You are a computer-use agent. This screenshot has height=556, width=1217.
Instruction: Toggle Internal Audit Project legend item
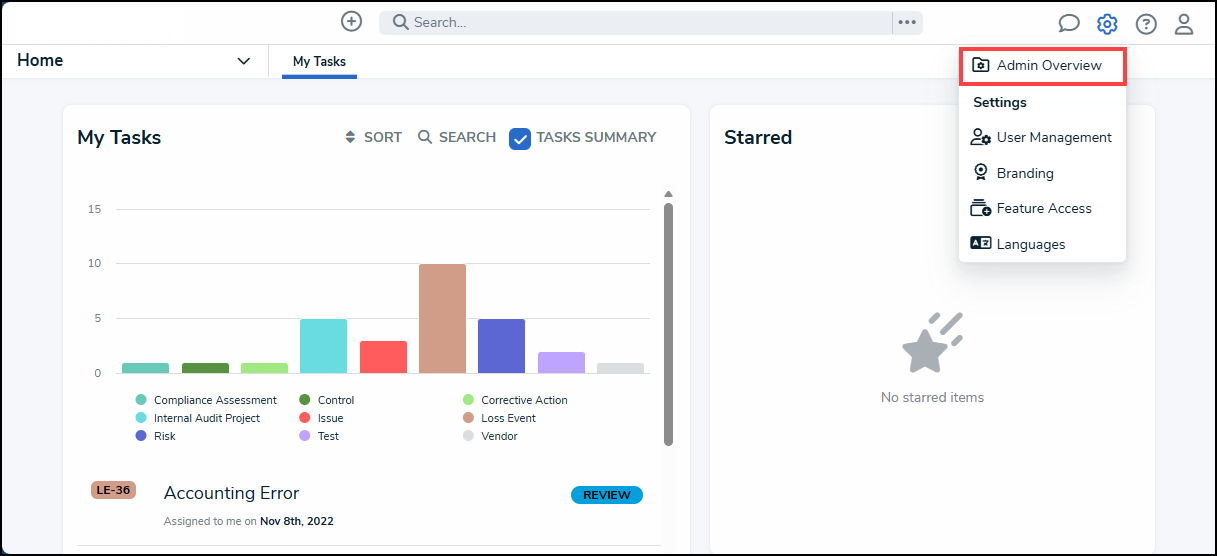coord(206,418)
